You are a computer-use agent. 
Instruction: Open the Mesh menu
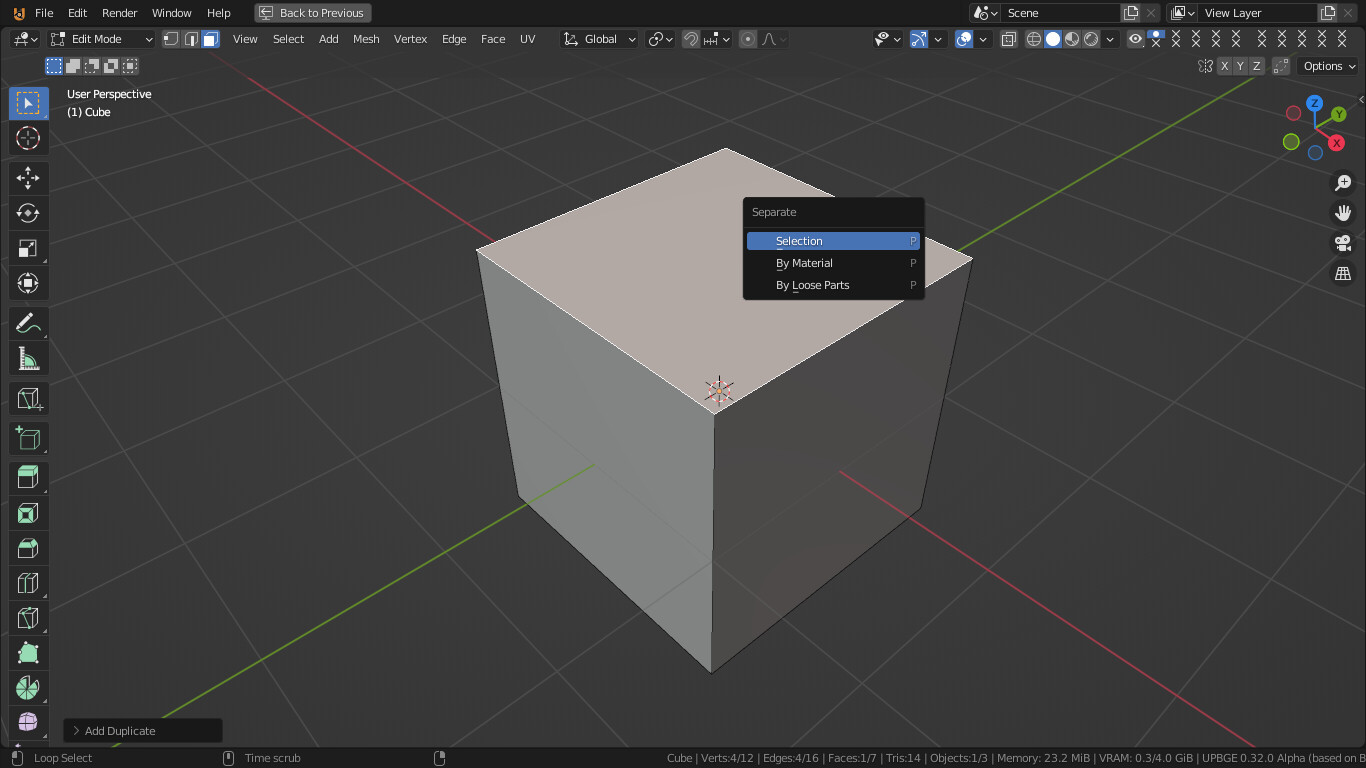(366, 39)
